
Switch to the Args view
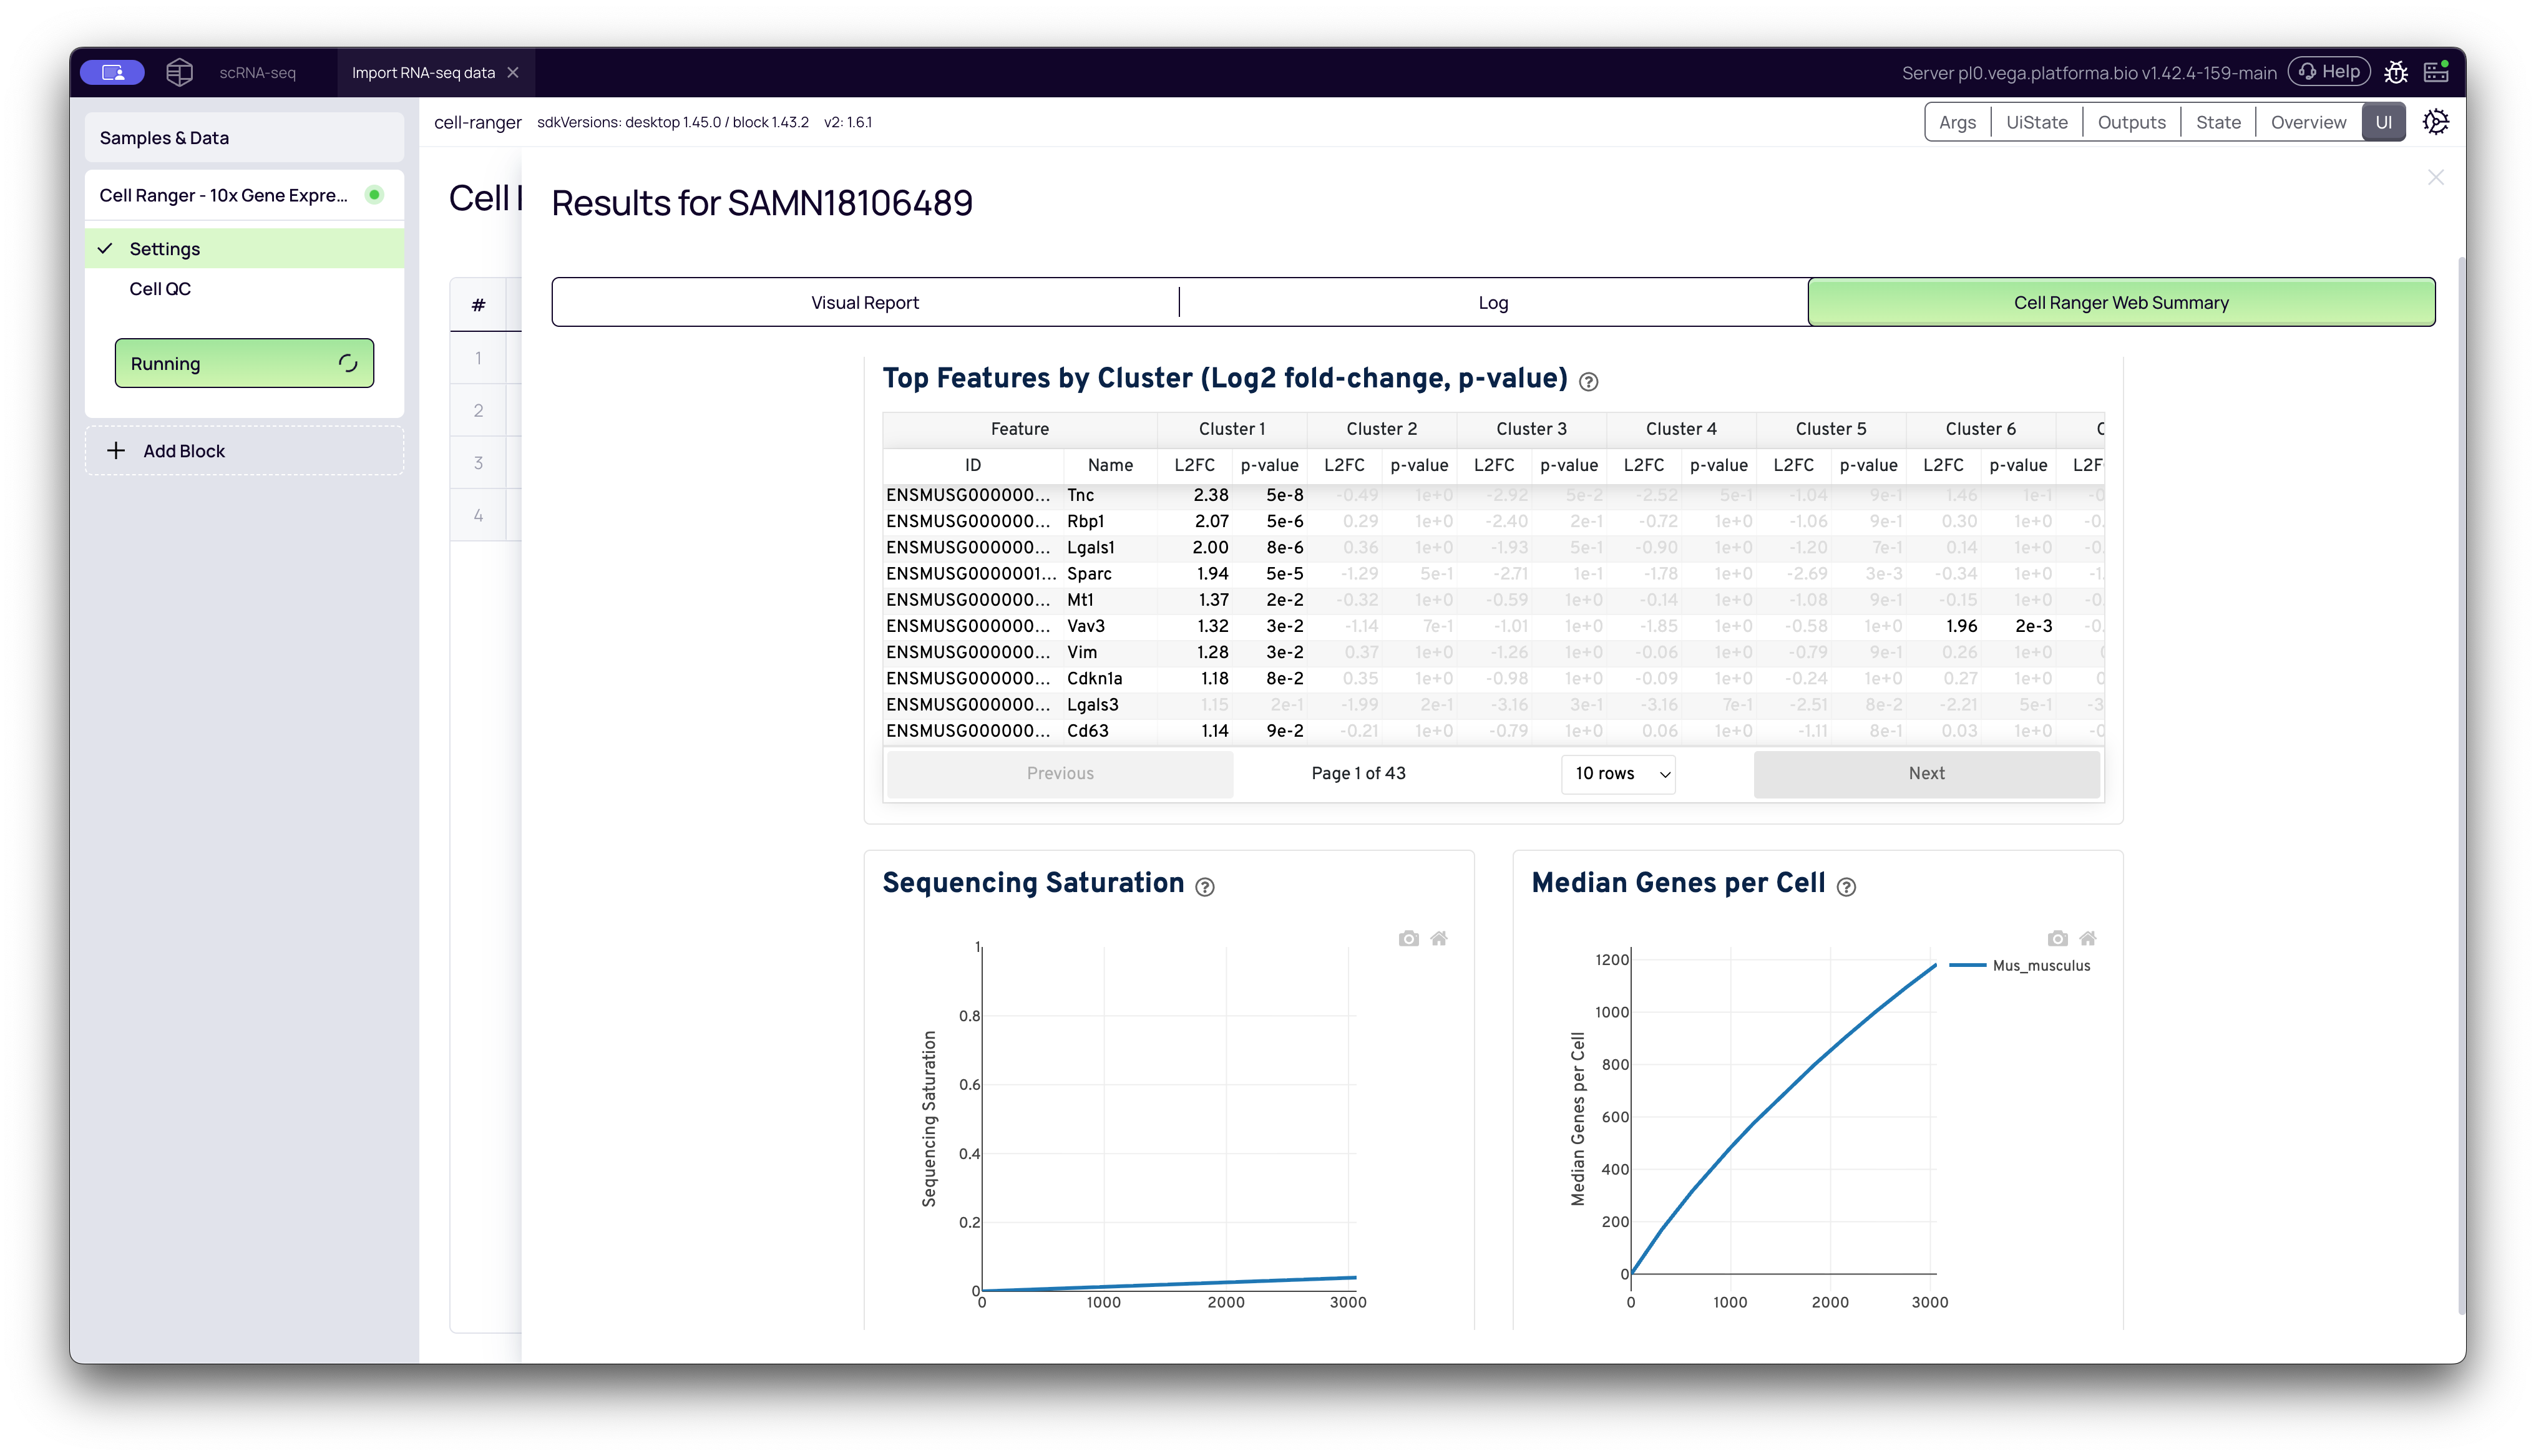pyautogui.click(x=1957, y=121)
